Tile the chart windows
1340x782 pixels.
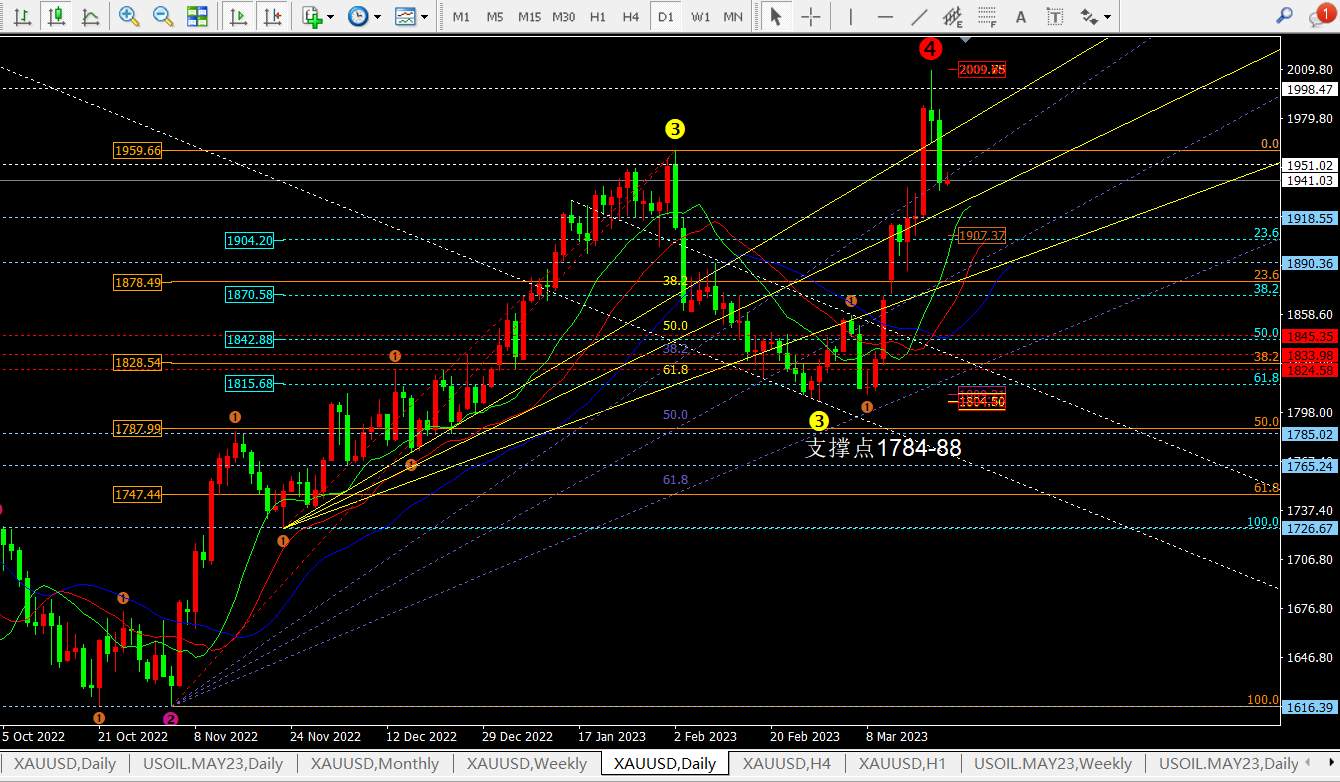(x=197, y=16)
